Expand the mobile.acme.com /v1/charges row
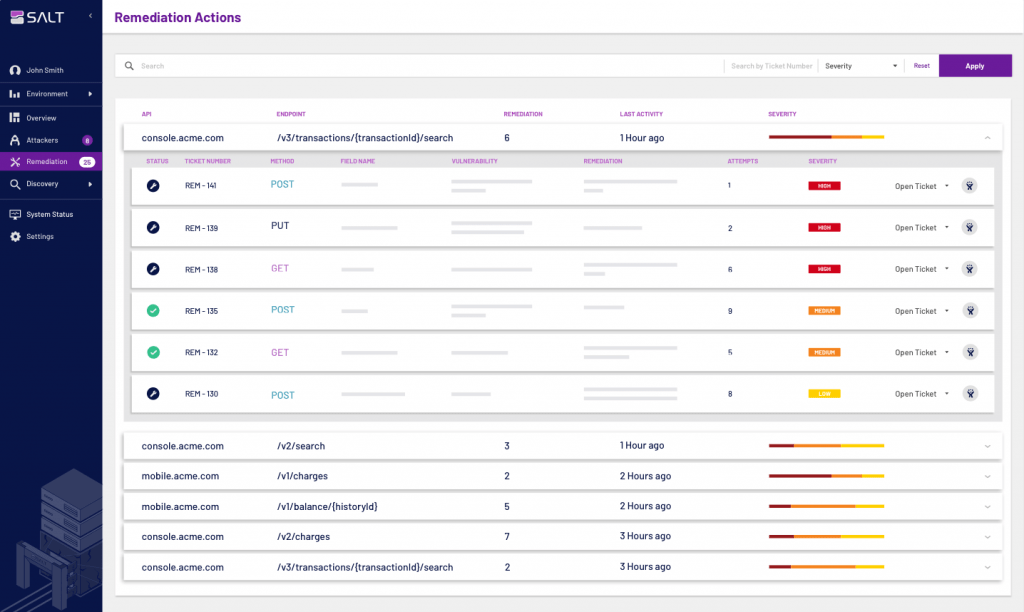Screen dimensions: 1024x612 tap(987, 476)
